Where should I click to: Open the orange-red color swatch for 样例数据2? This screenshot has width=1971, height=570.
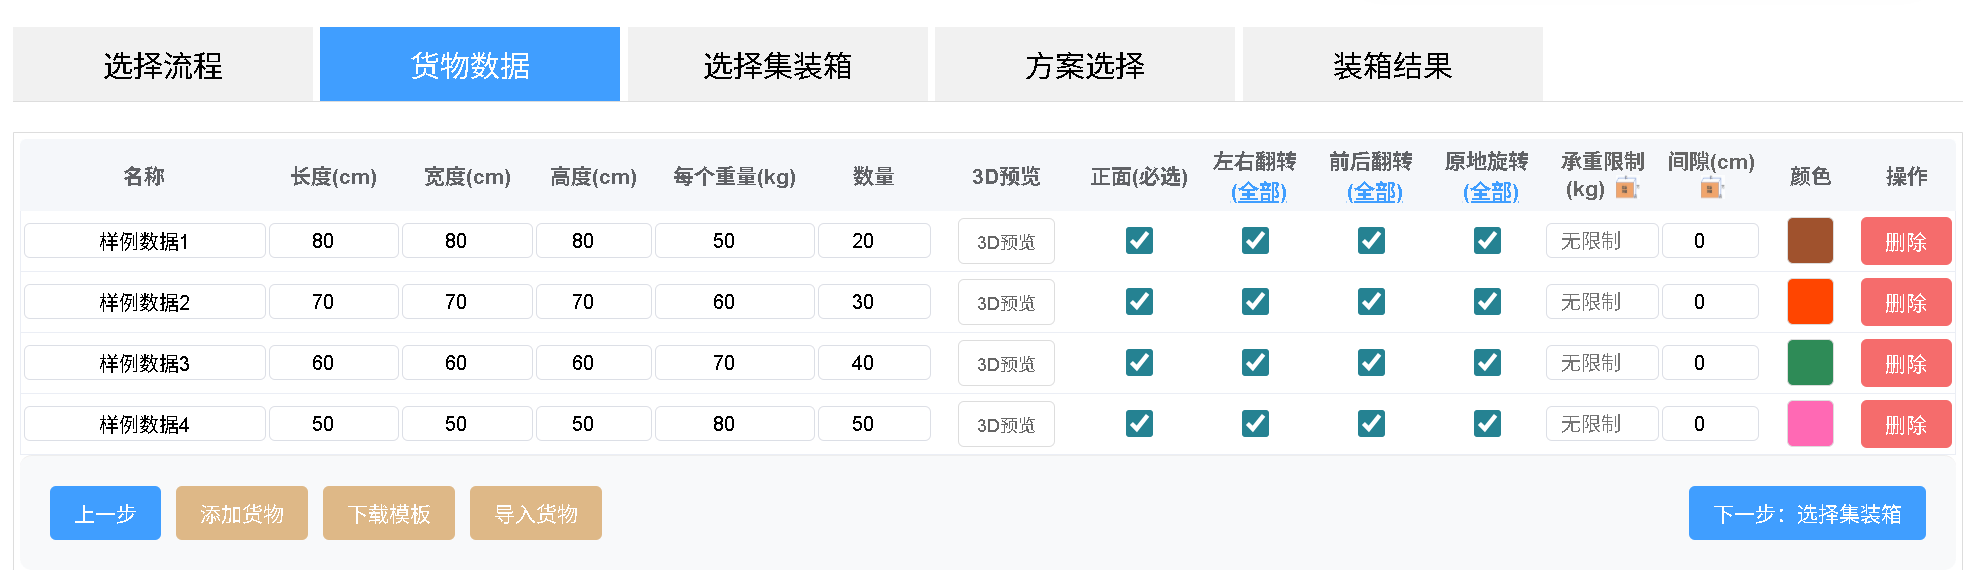point(1810,302)
